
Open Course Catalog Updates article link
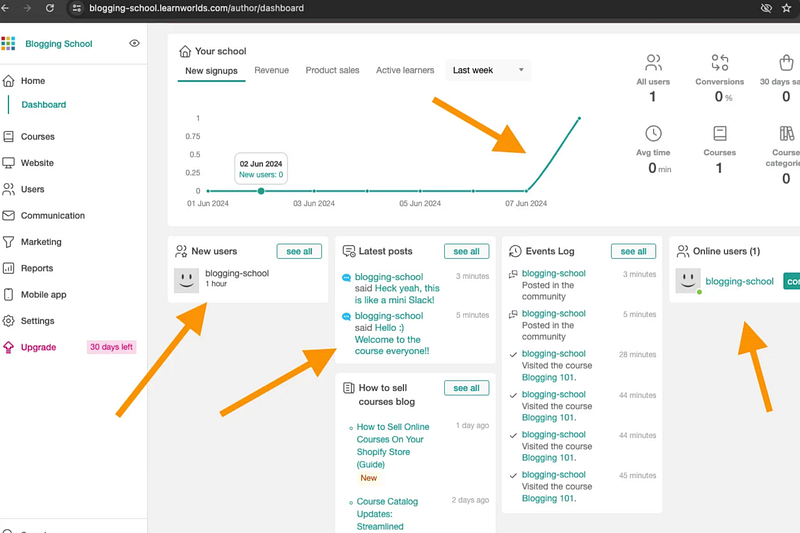387,514
